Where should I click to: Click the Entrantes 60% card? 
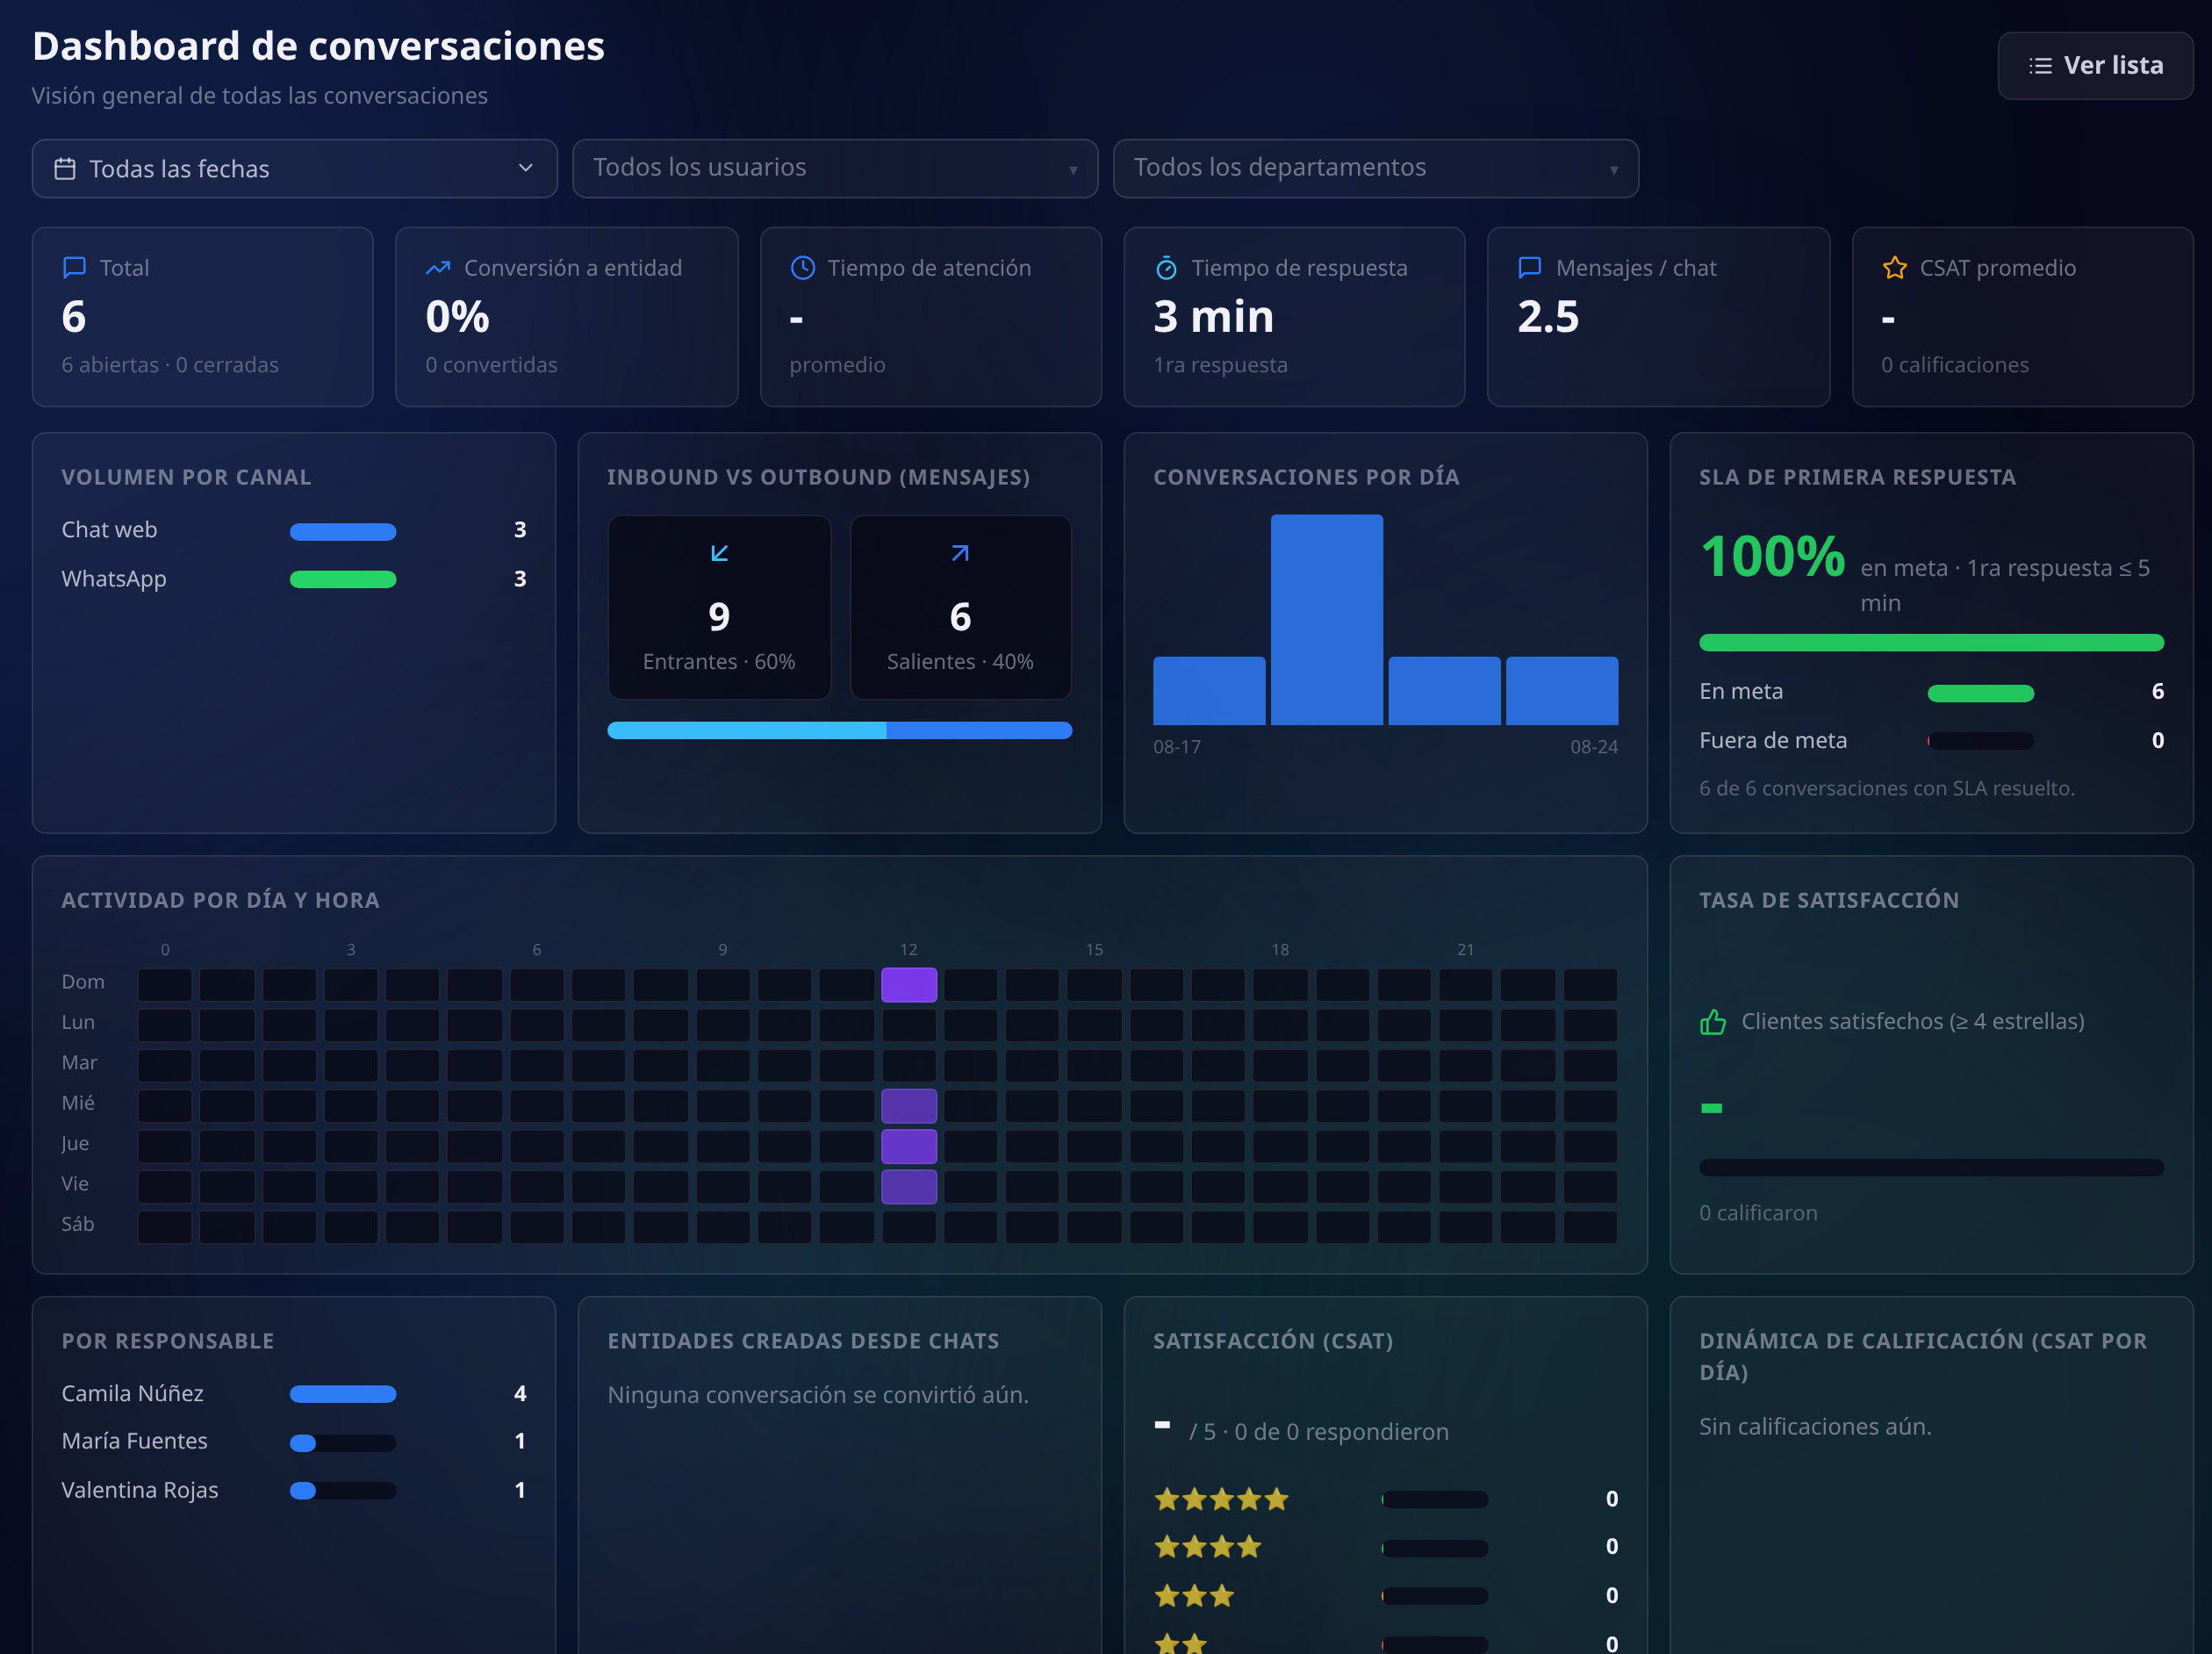pos(719,607)
